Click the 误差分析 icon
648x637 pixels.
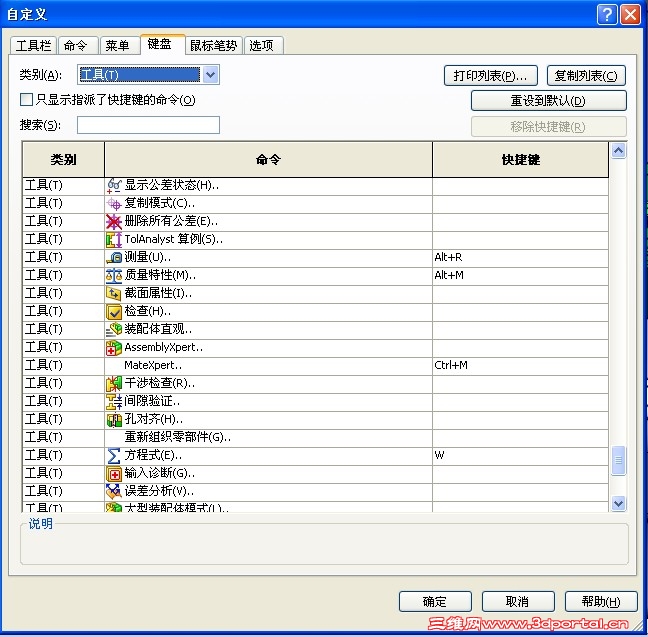114,492
